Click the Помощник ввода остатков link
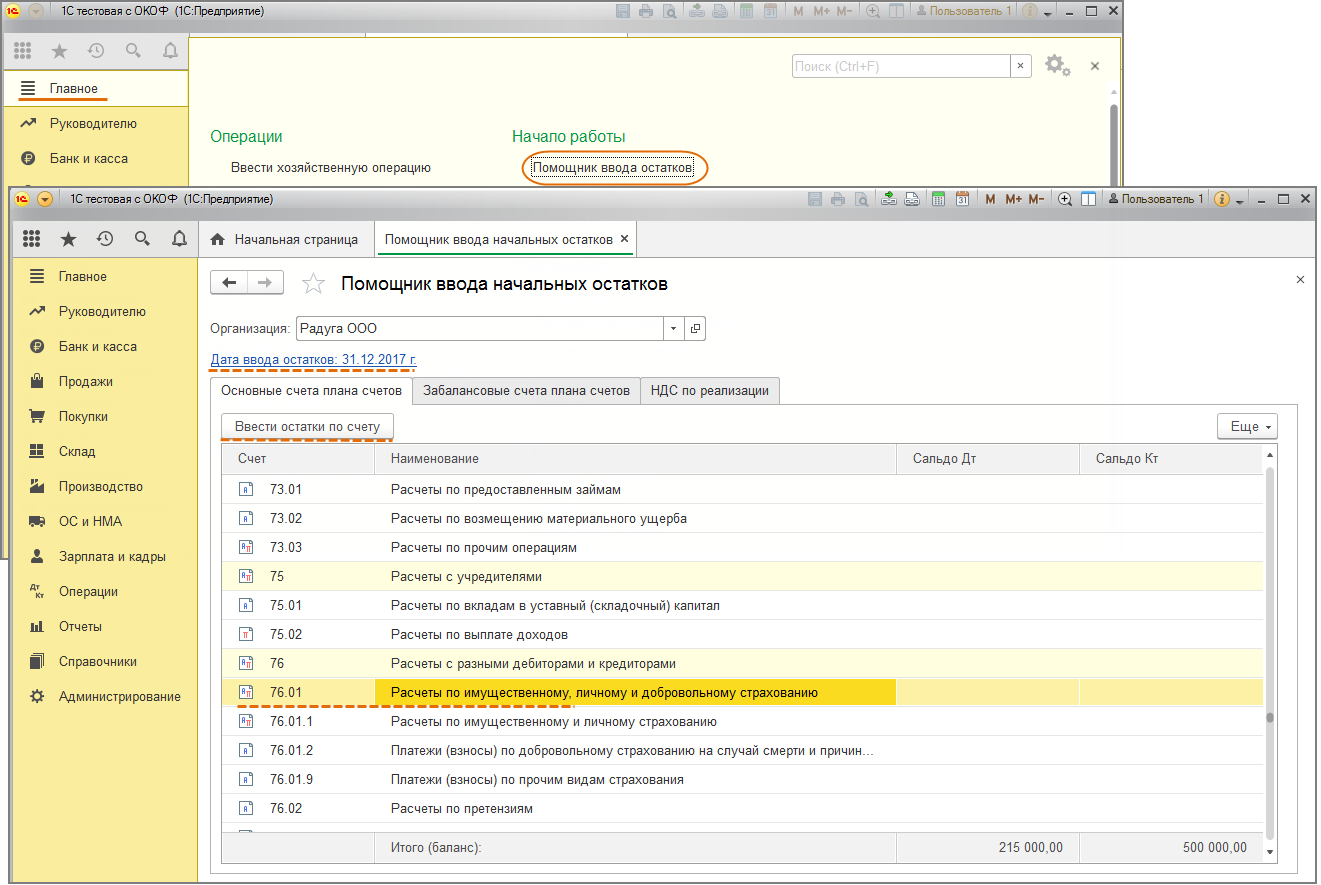Viewport: 1321px width, 885px height. click(612, 168)
